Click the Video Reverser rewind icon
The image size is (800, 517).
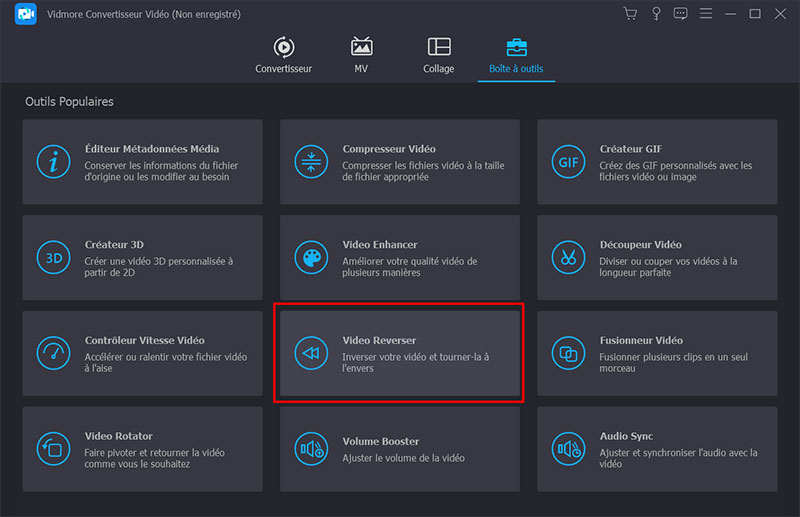coord(311,353)
